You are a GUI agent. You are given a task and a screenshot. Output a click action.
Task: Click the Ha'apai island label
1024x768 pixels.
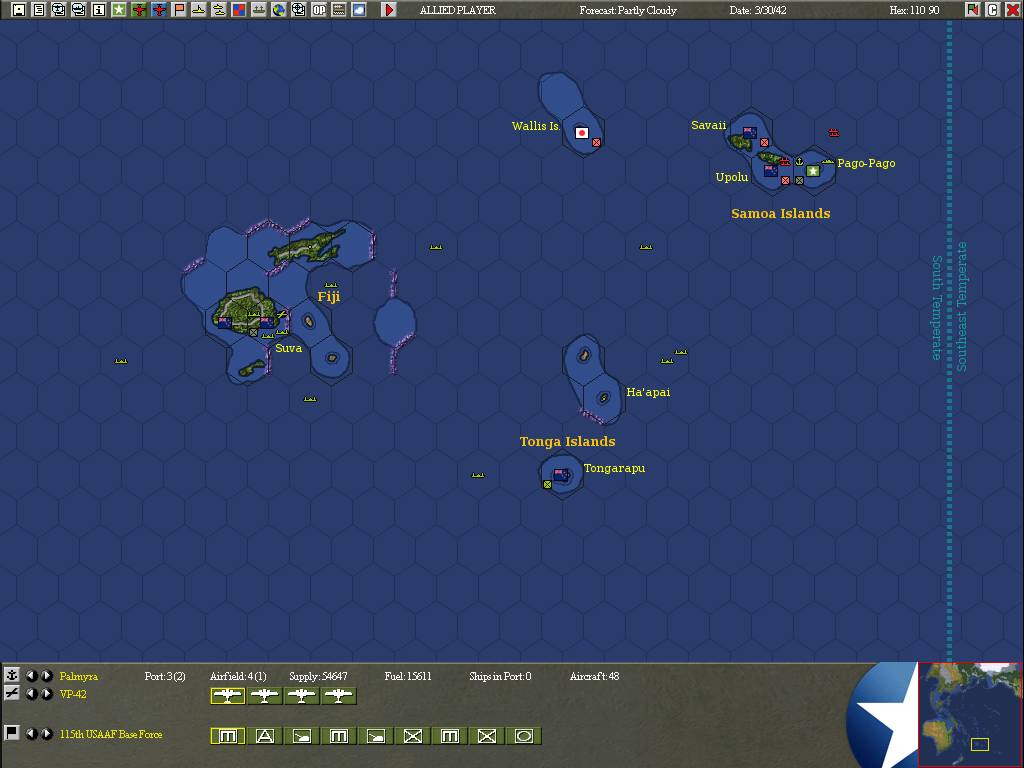648,392
